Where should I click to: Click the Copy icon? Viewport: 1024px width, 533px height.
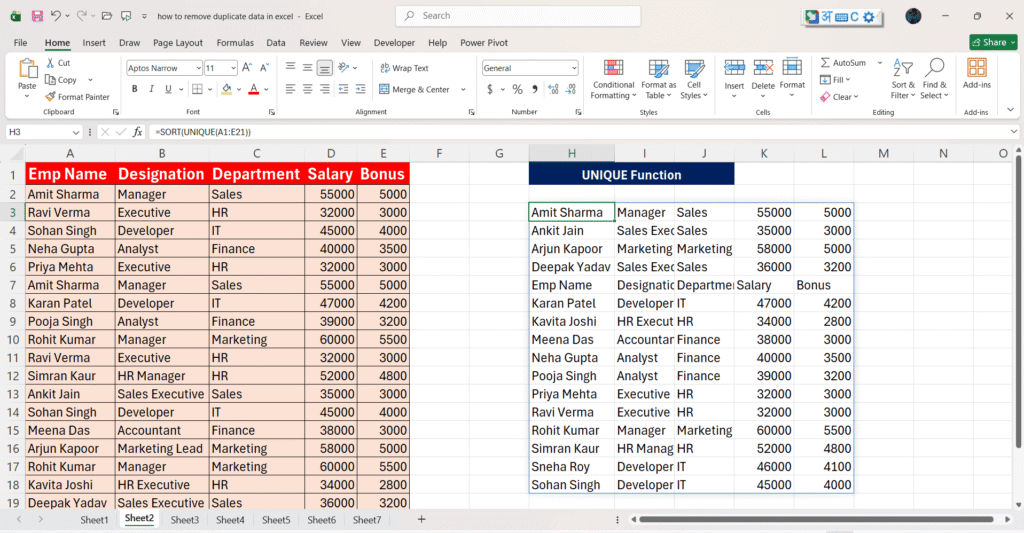(x=50, y=80)
